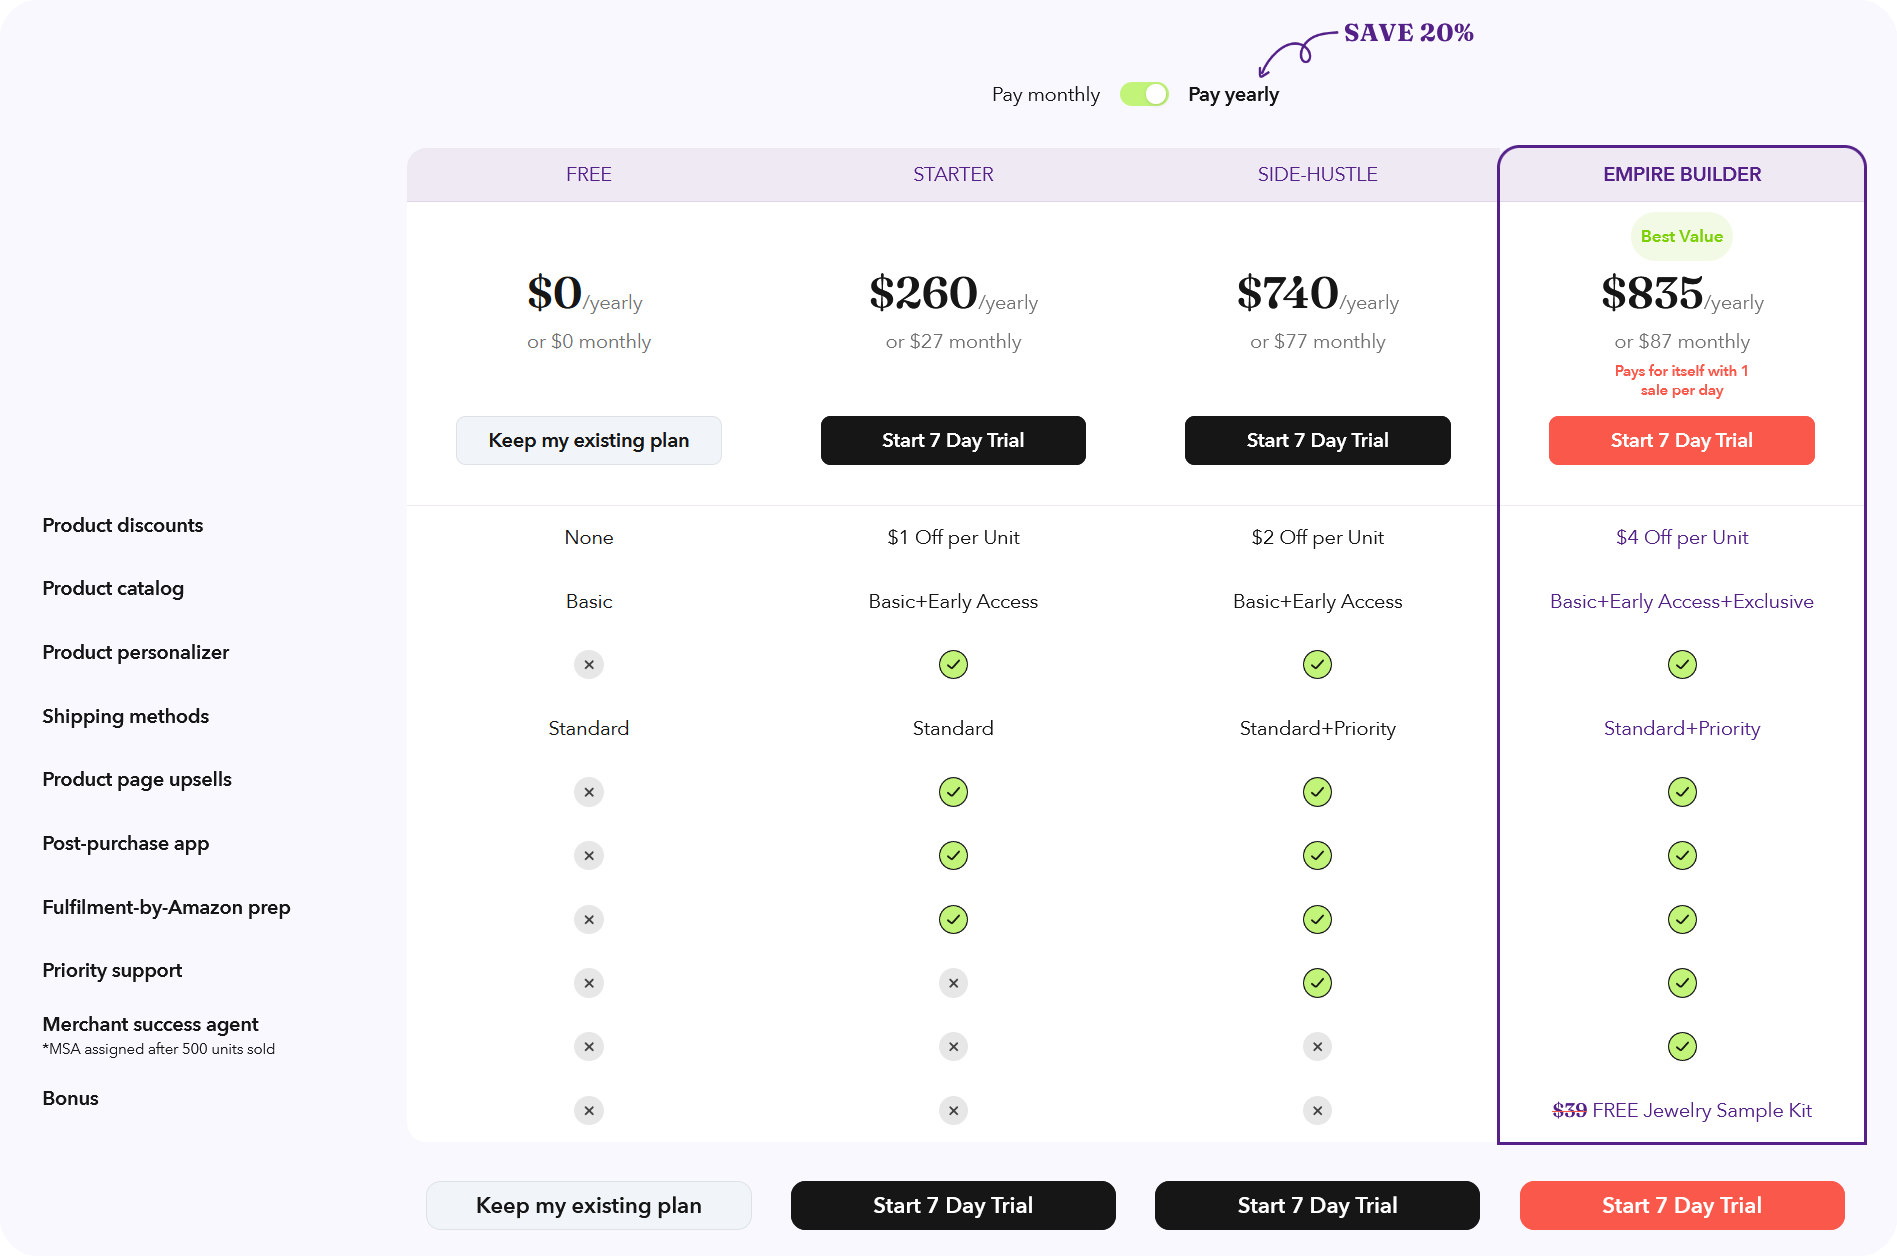
Task: Select the FREE plan column header
Action: coord(588,174)
